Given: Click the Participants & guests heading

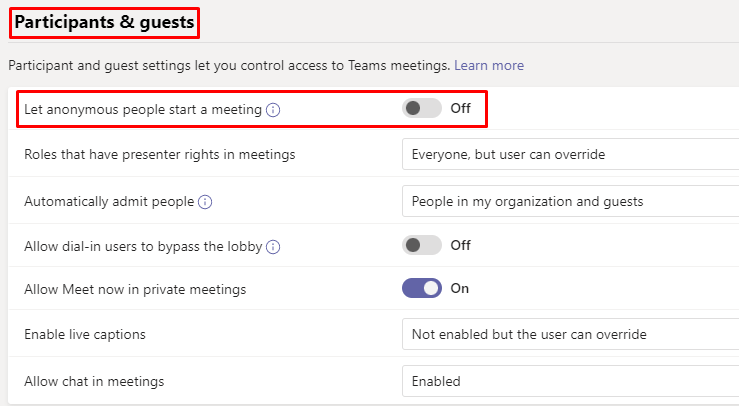Looking at the screenshot, I should (x=104, y=21).
